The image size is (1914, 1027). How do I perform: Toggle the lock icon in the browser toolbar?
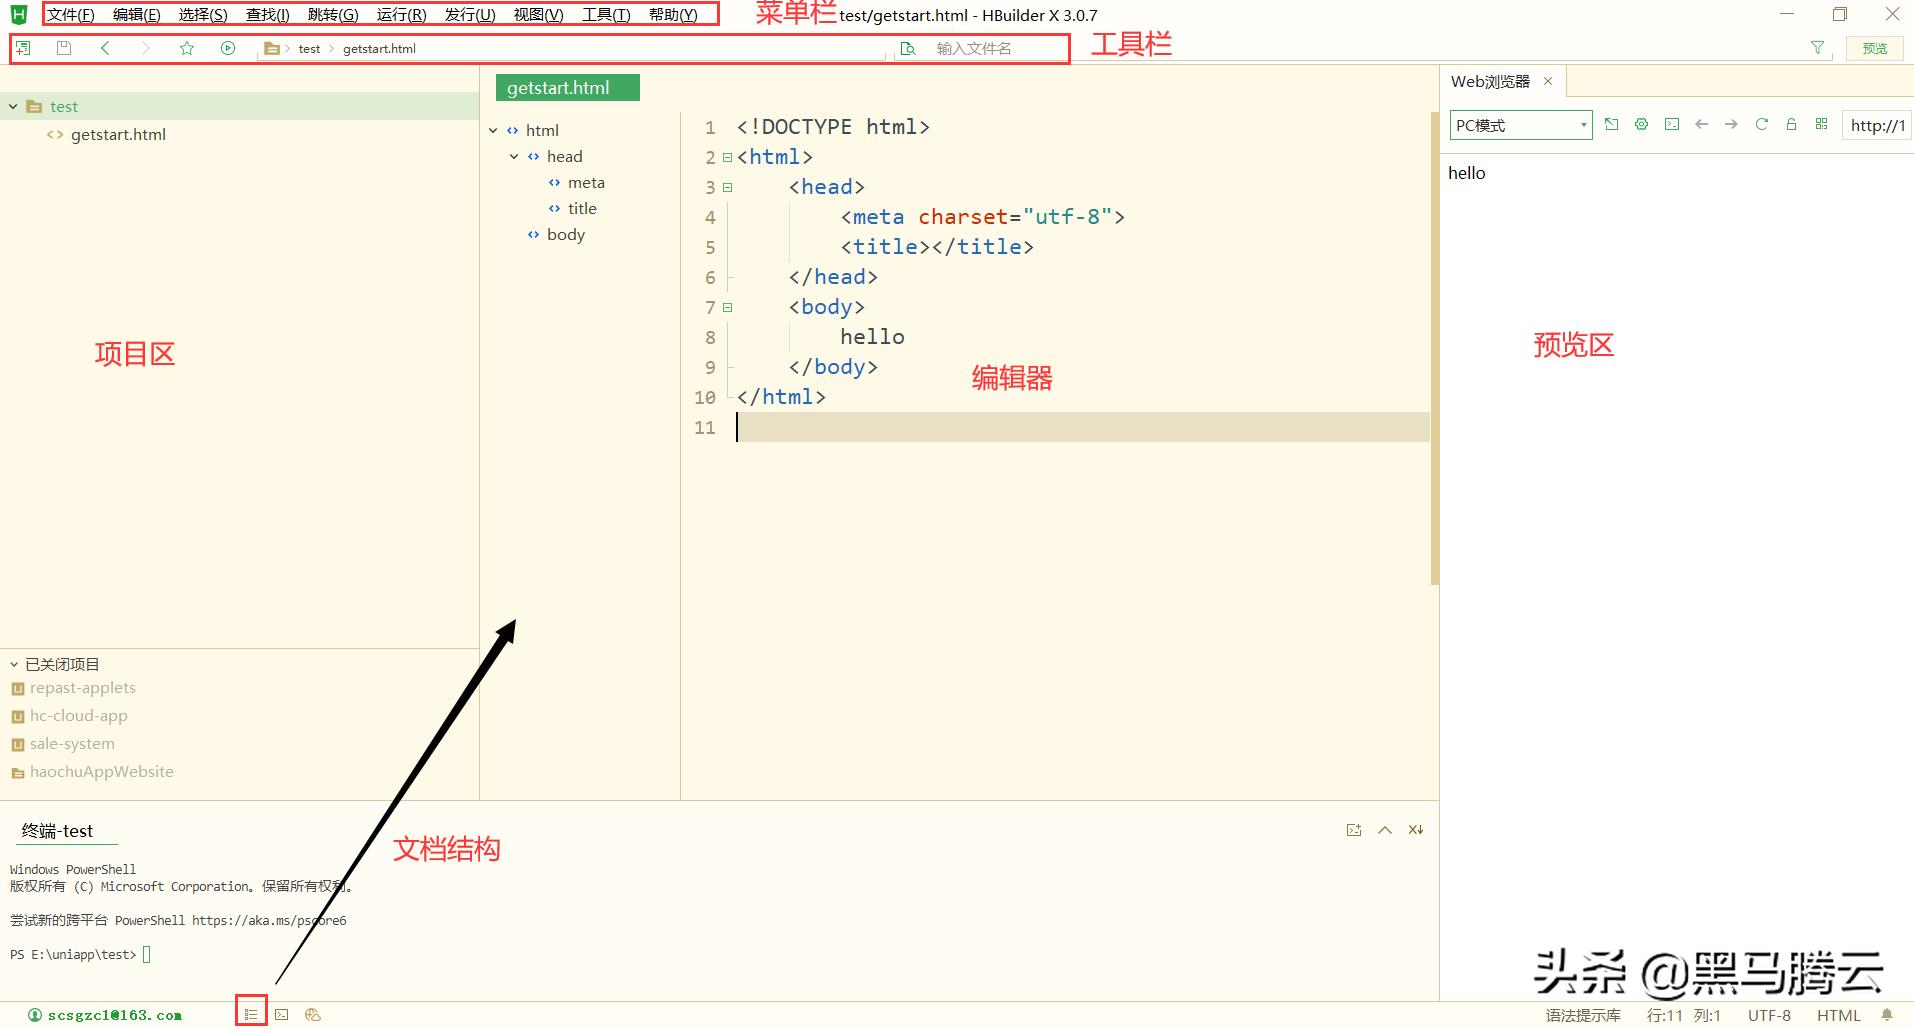pos(1791,125)
